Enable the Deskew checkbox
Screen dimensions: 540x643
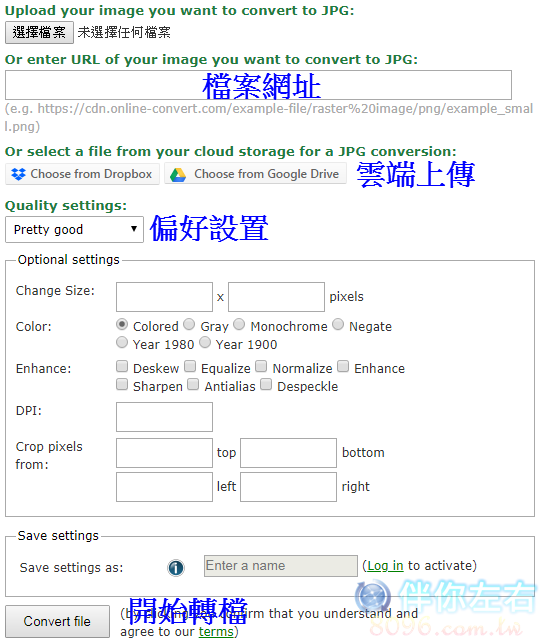(122, 366)
